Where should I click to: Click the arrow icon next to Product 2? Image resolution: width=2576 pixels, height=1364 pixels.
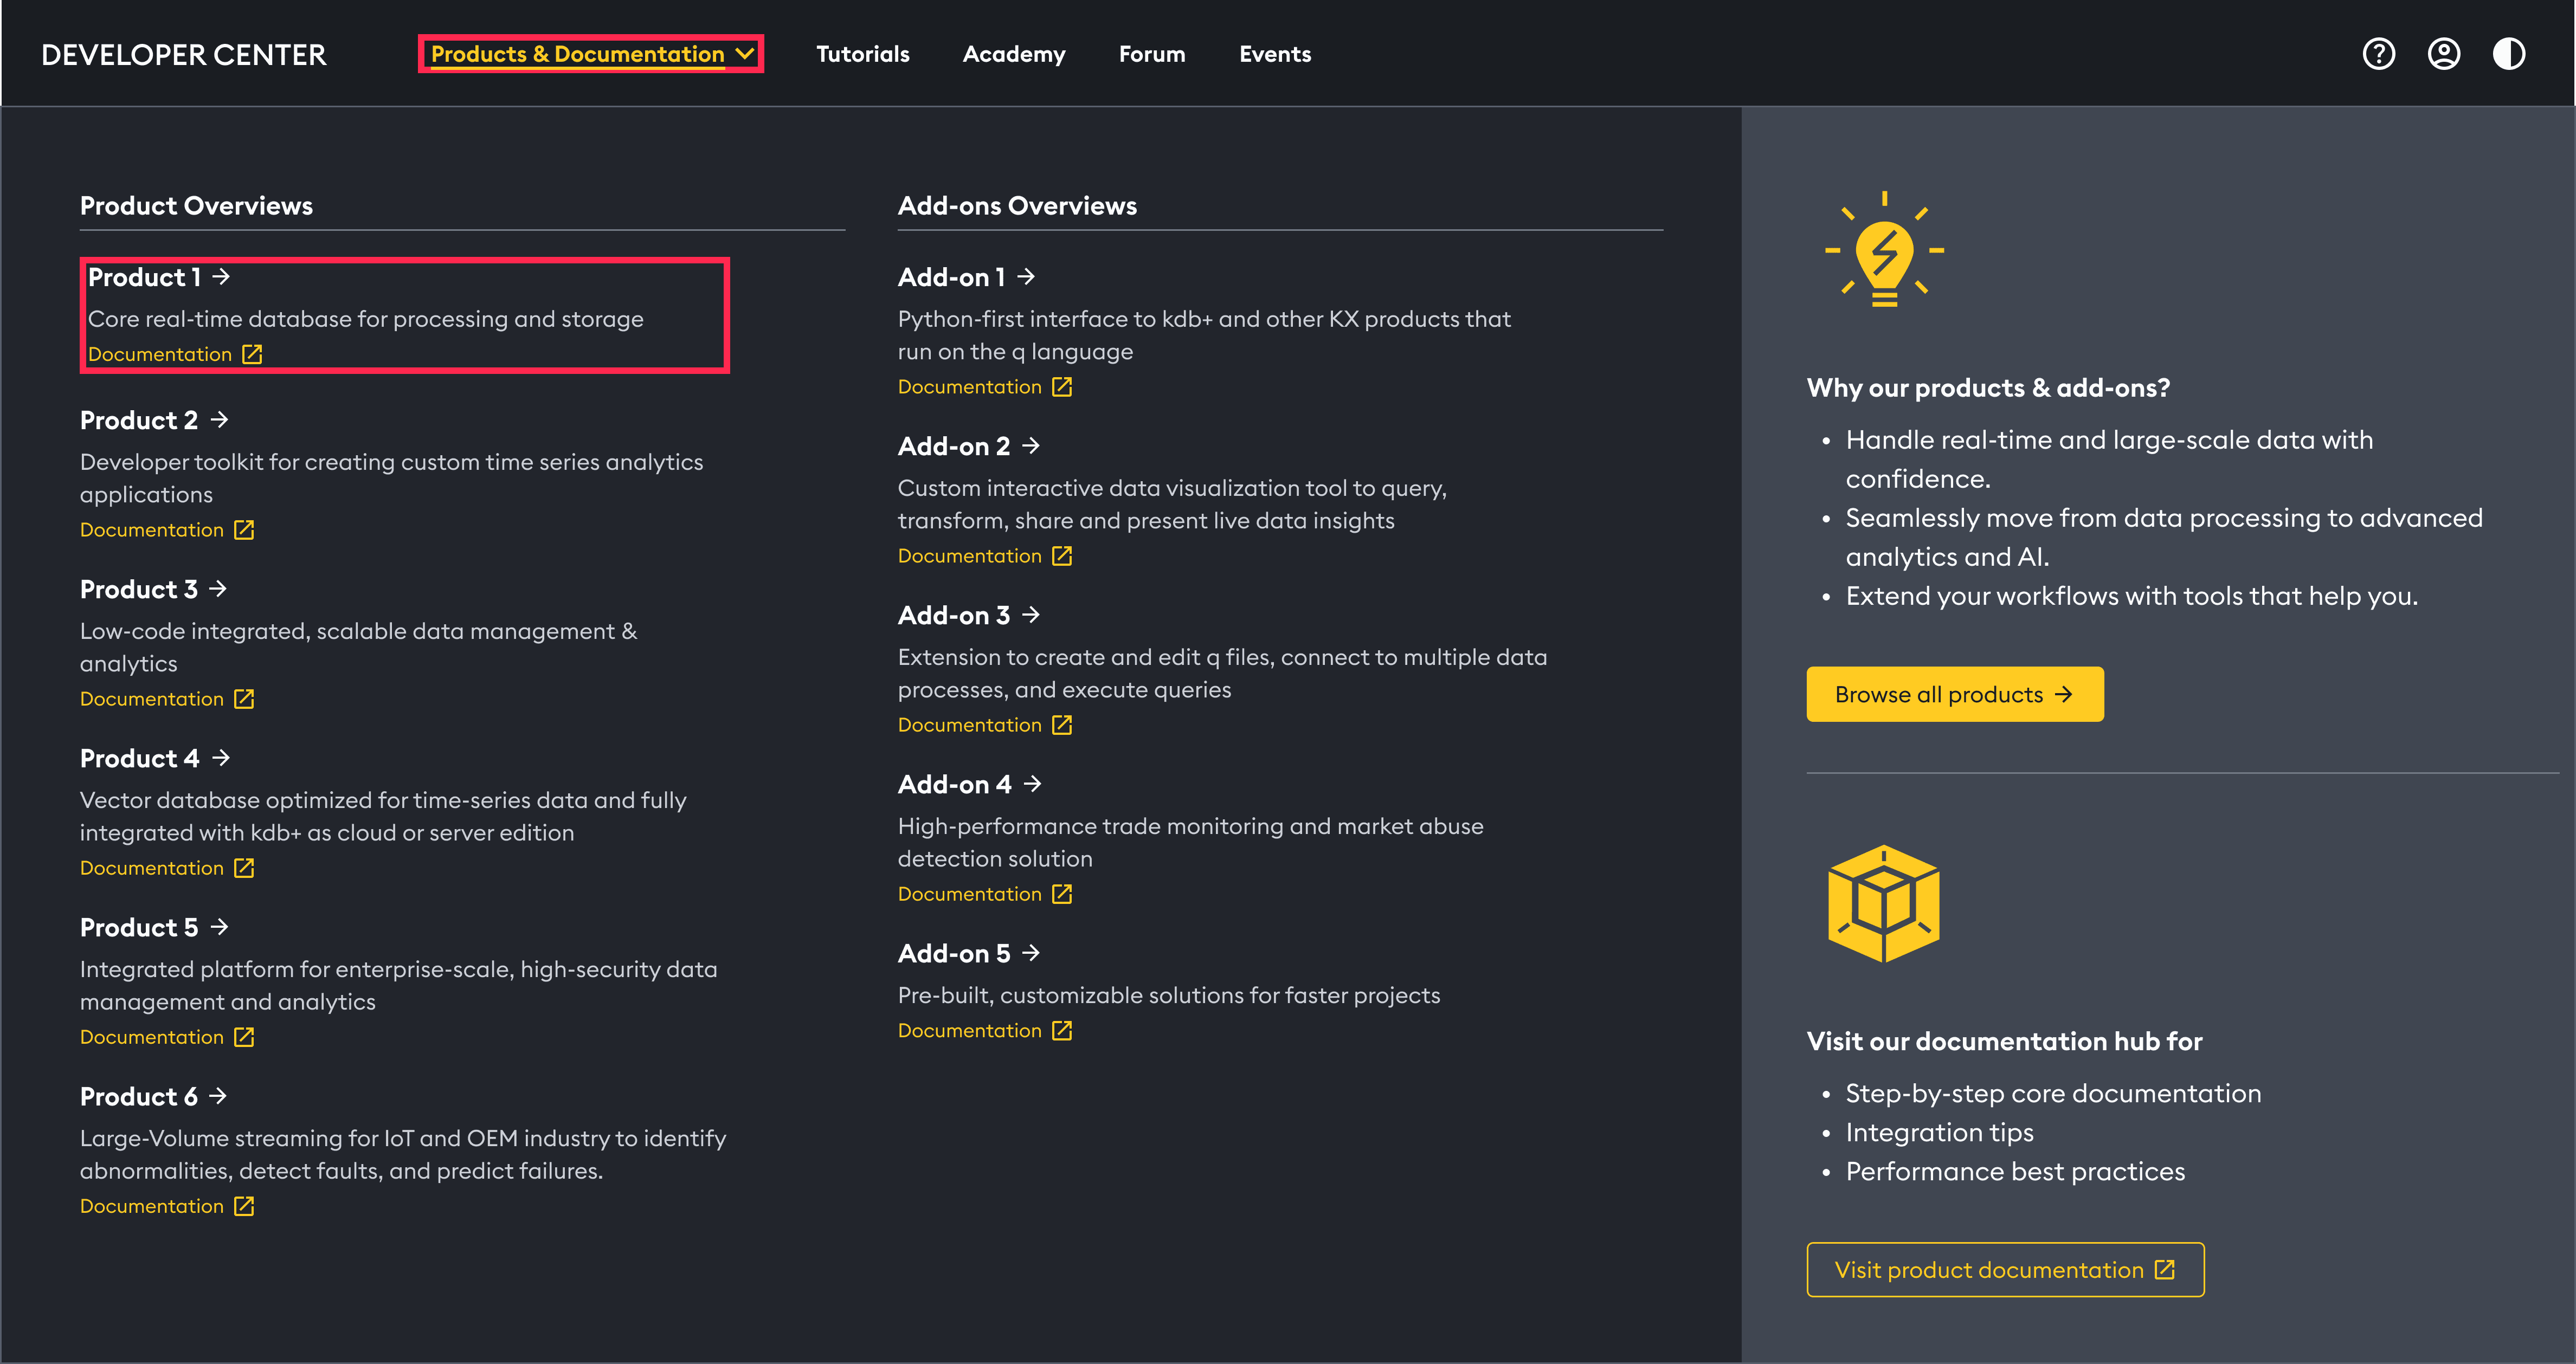point(220,420)
